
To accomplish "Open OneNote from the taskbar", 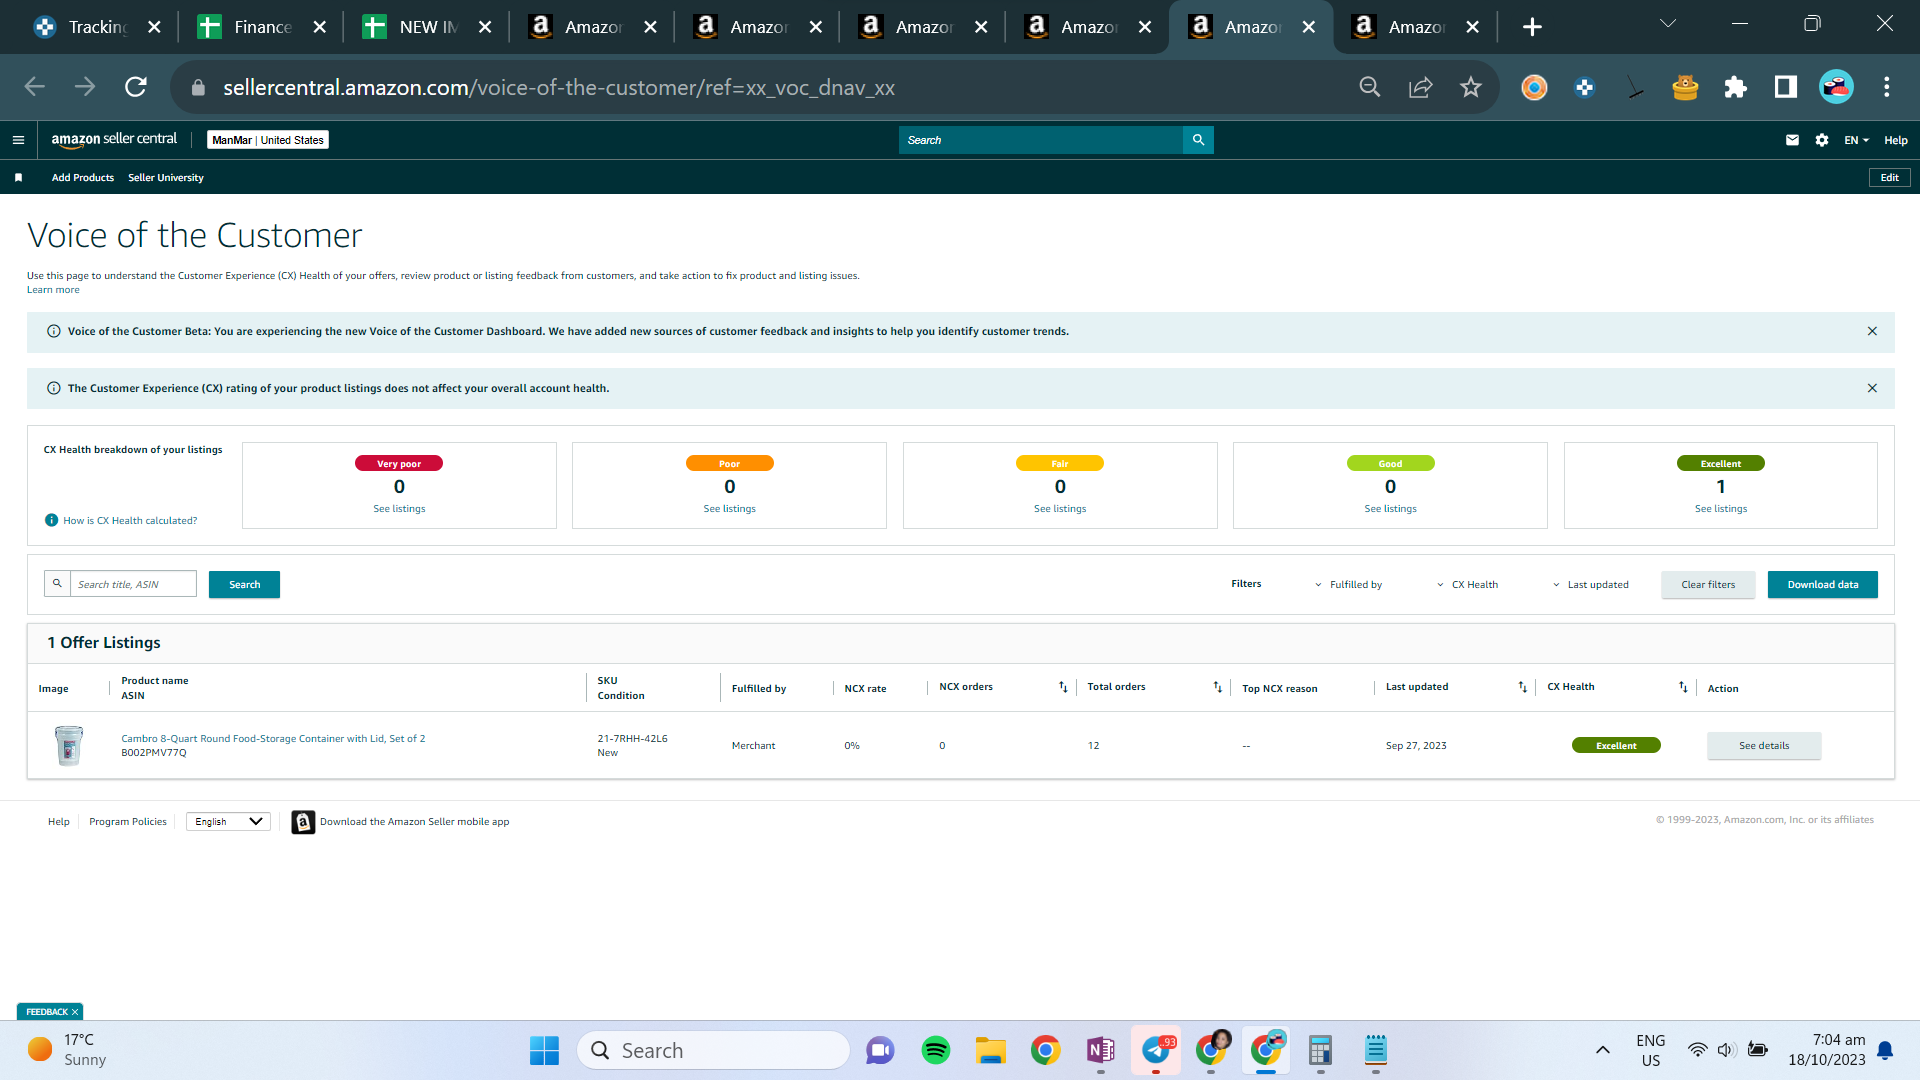I will point(1100,1050).
